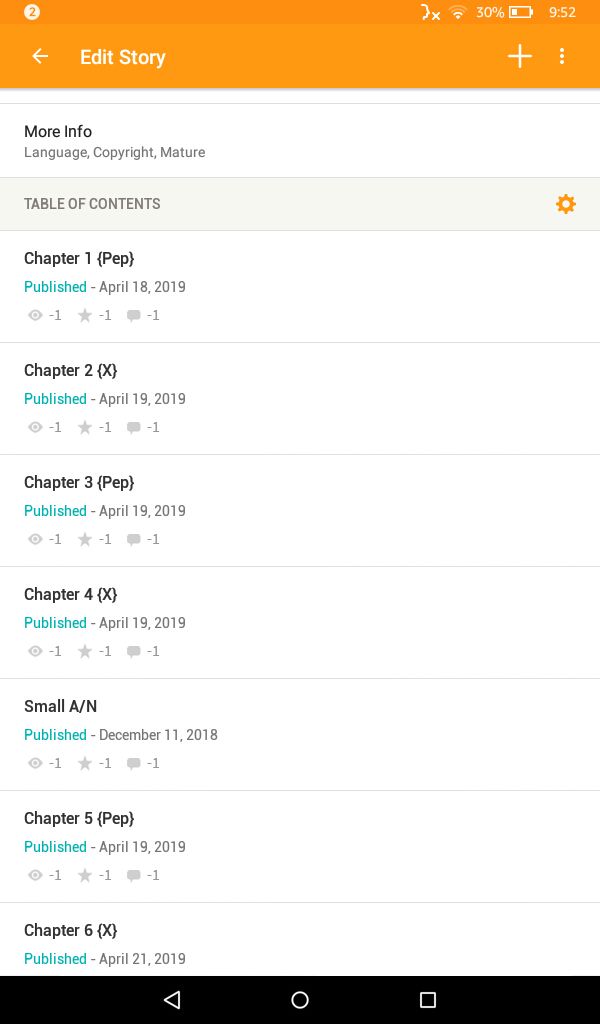The height and width of the screenshot is (1024, 600).
Task: Tap the back arrow in Edit Story header
Action: click(40, 56)
